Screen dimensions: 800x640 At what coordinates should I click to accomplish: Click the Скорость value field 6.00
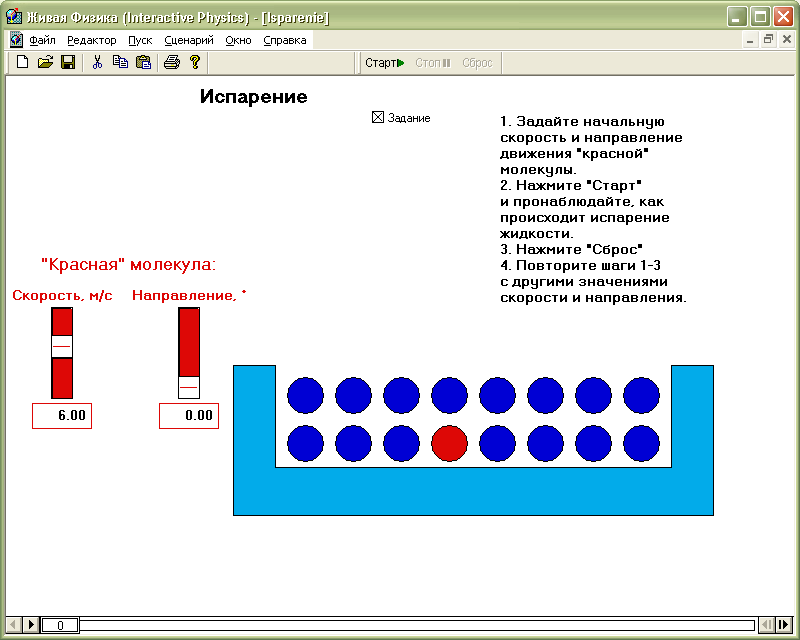(x=62, y=415)
